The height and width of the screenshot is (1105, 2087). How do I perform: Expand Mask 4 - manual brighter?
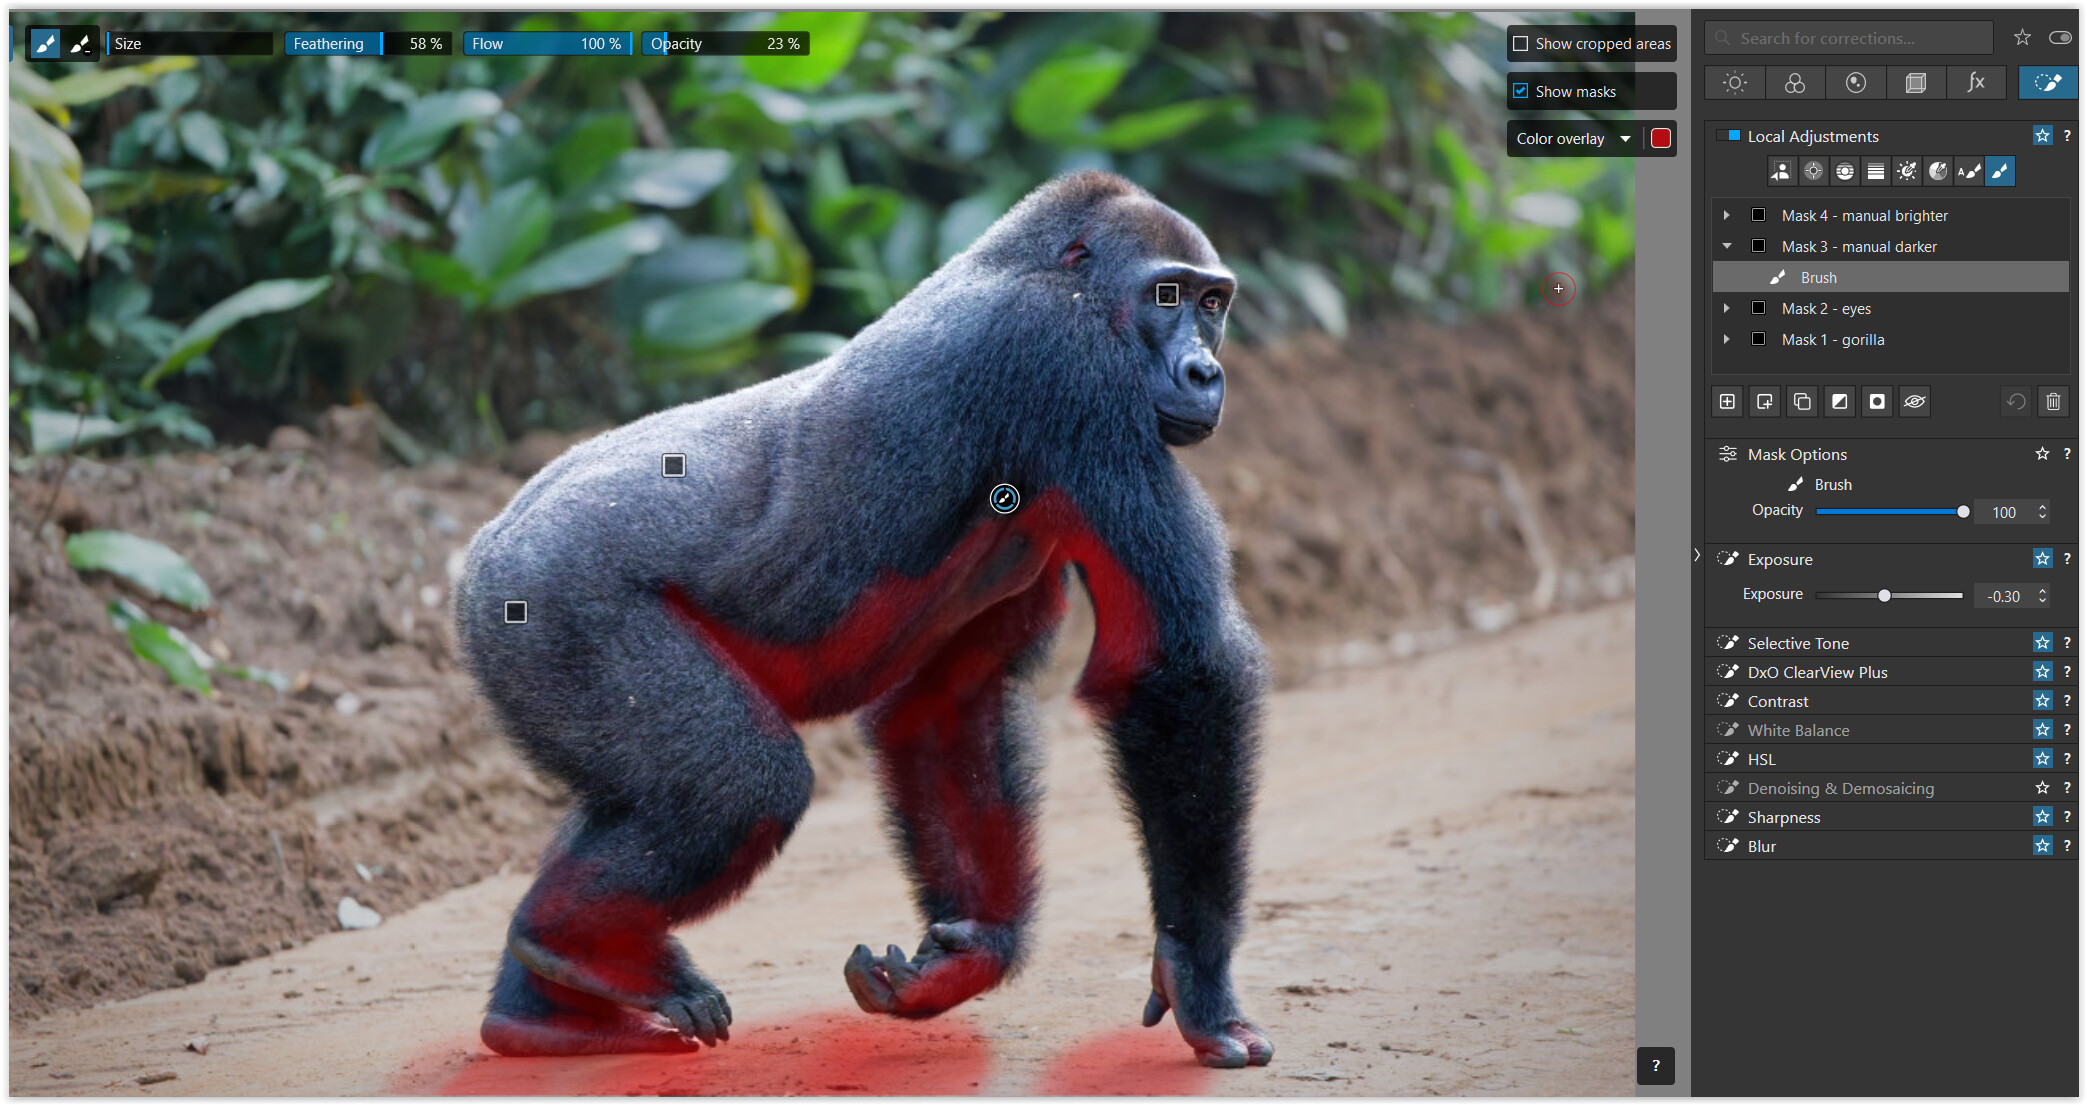click(x=1727, y=216)
